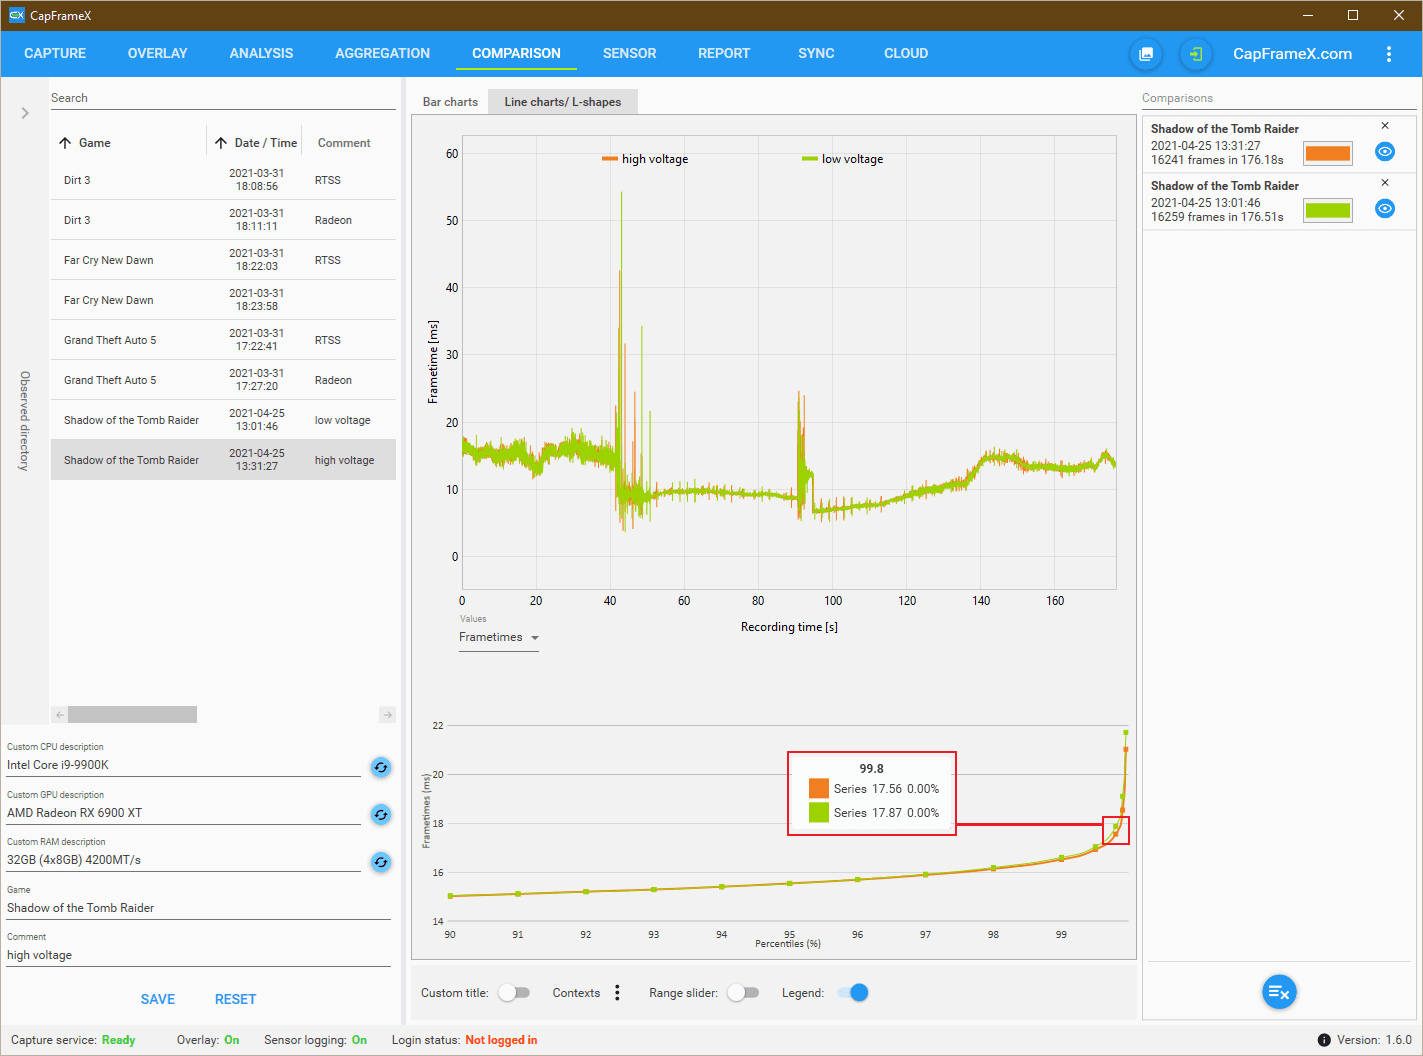Remove the low voltage comparison at 13:01:46

[1385, 183]
